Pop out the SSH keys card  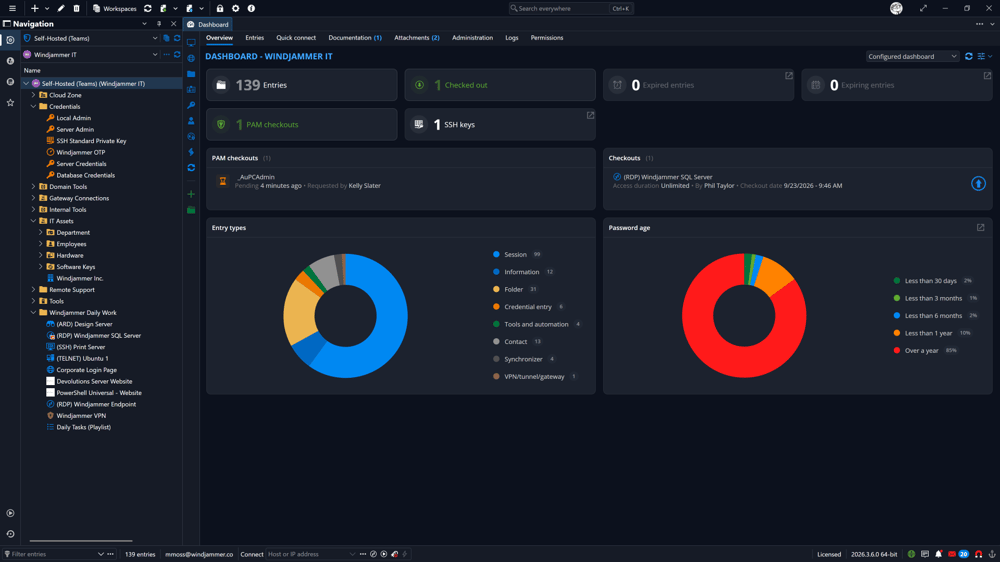click(x=590, y=115)
